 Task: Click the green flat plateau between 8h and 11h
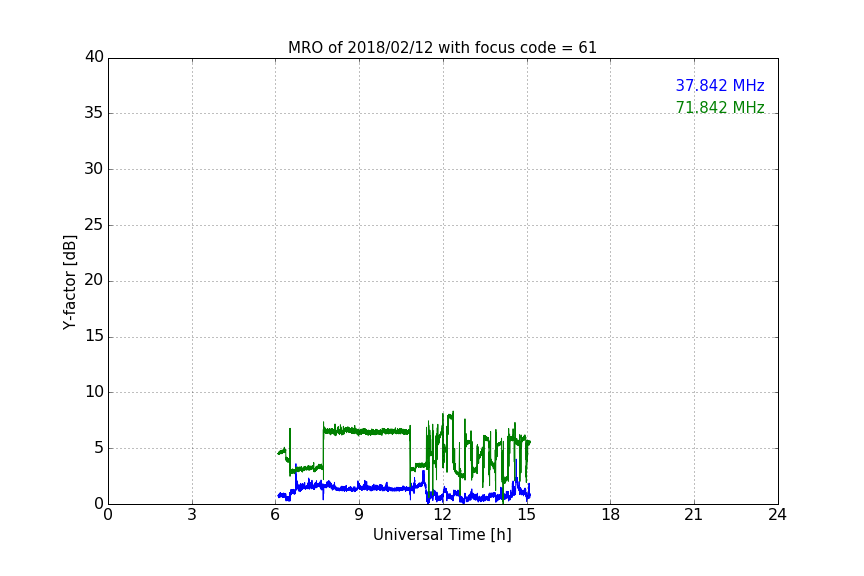(x=366, y=431)
